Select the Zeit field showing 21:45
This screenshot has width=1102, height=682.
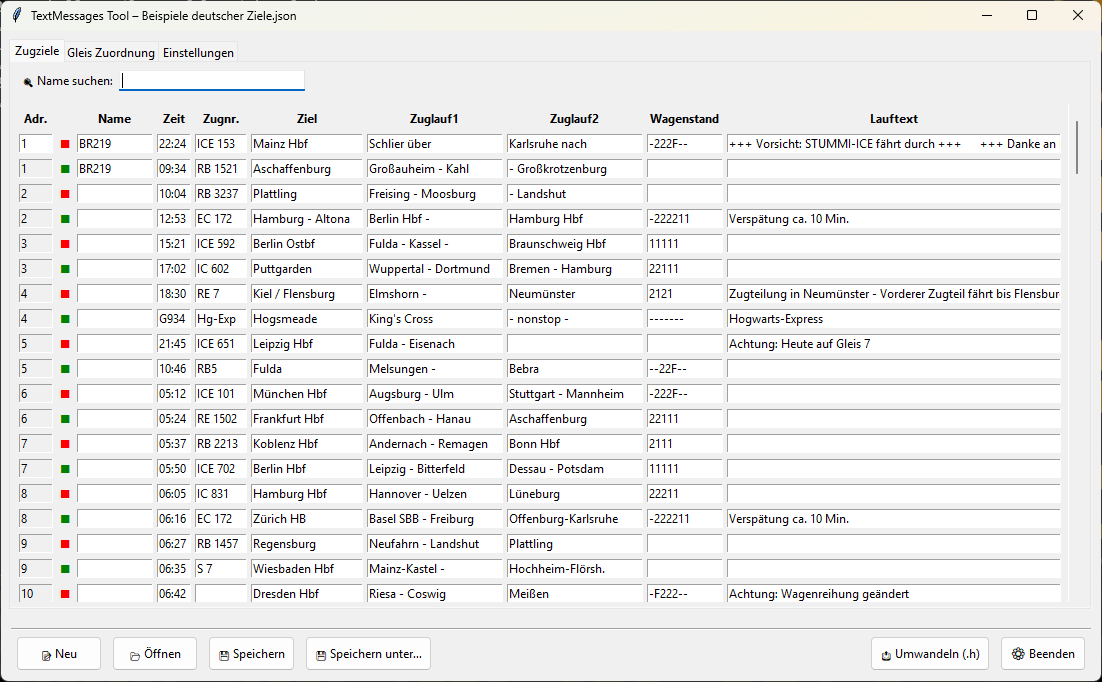pyautogui.click(x=173, y=344)
